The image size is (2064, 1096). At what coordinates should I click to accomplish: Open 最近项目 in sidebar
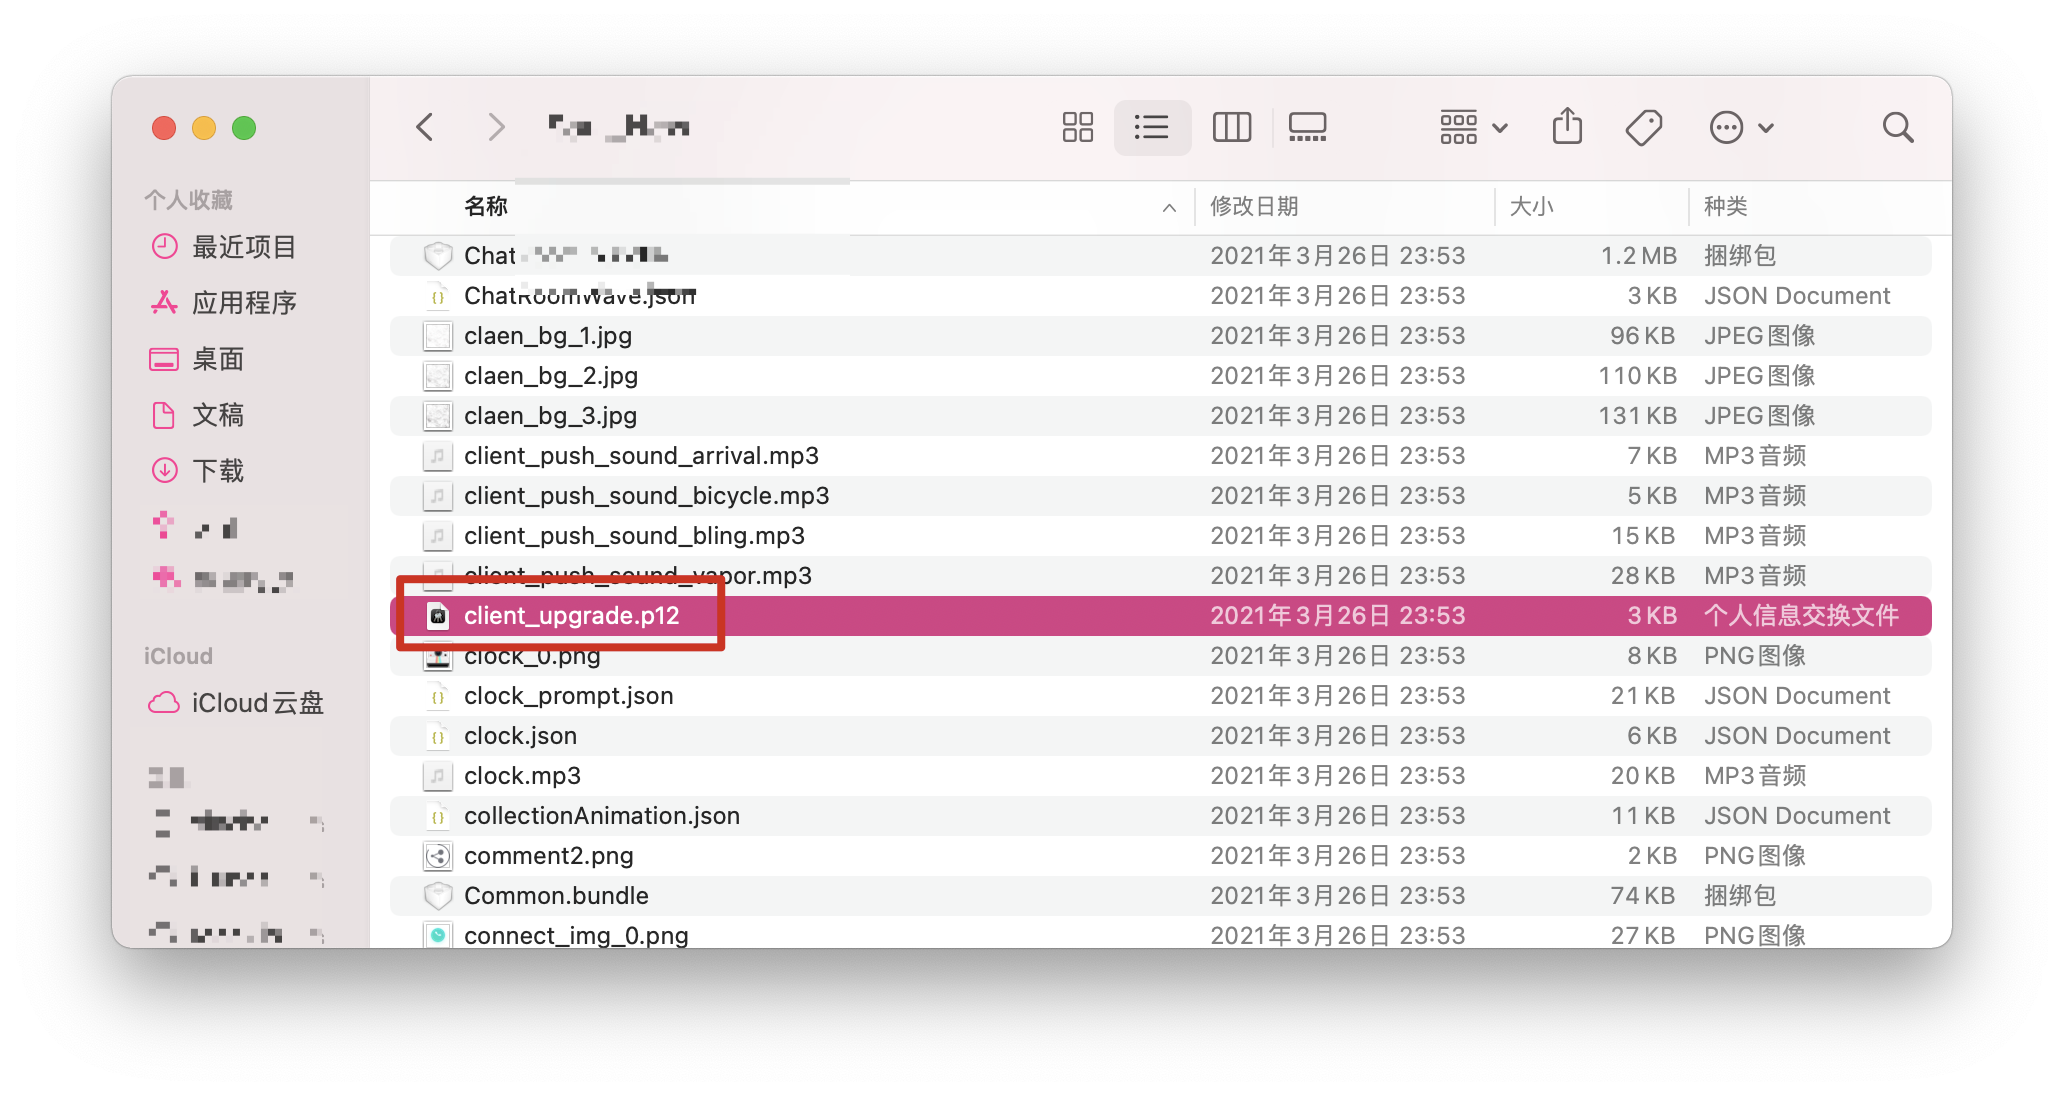243,247
